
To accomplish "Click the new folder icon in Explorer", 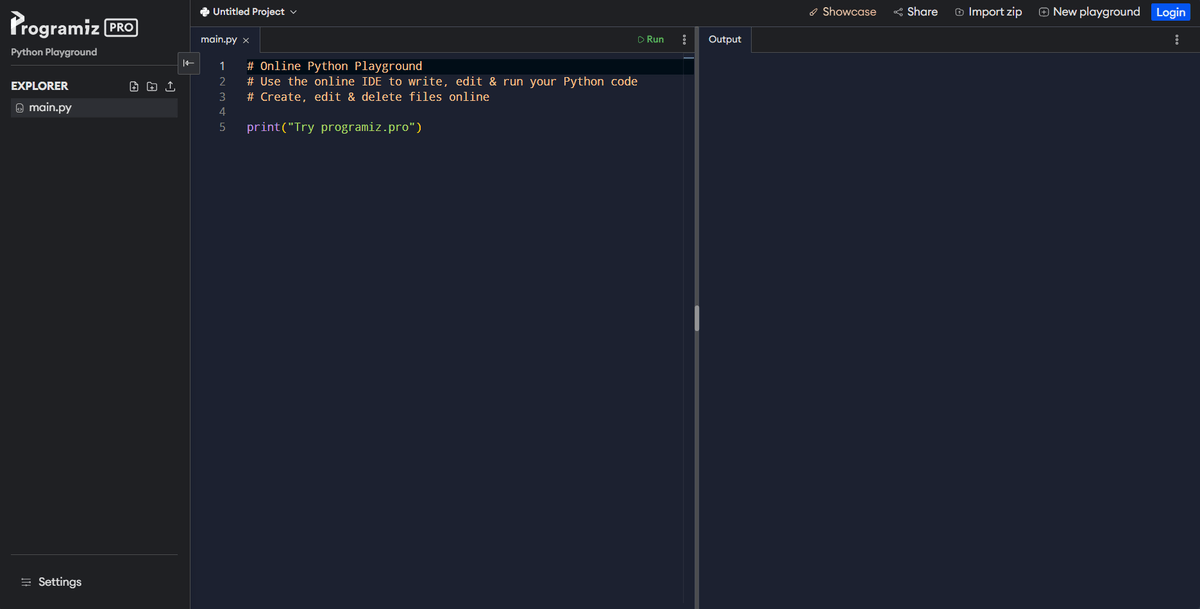I will coord(152,87).
